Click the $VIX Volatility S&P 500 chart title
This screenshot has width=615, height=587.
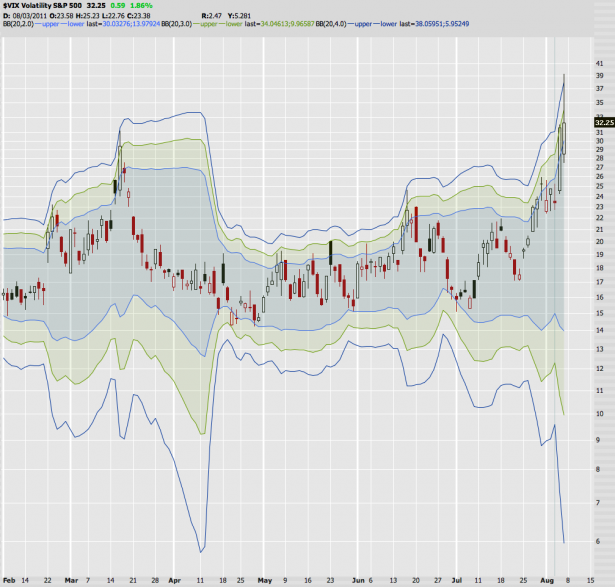(41, 6)
